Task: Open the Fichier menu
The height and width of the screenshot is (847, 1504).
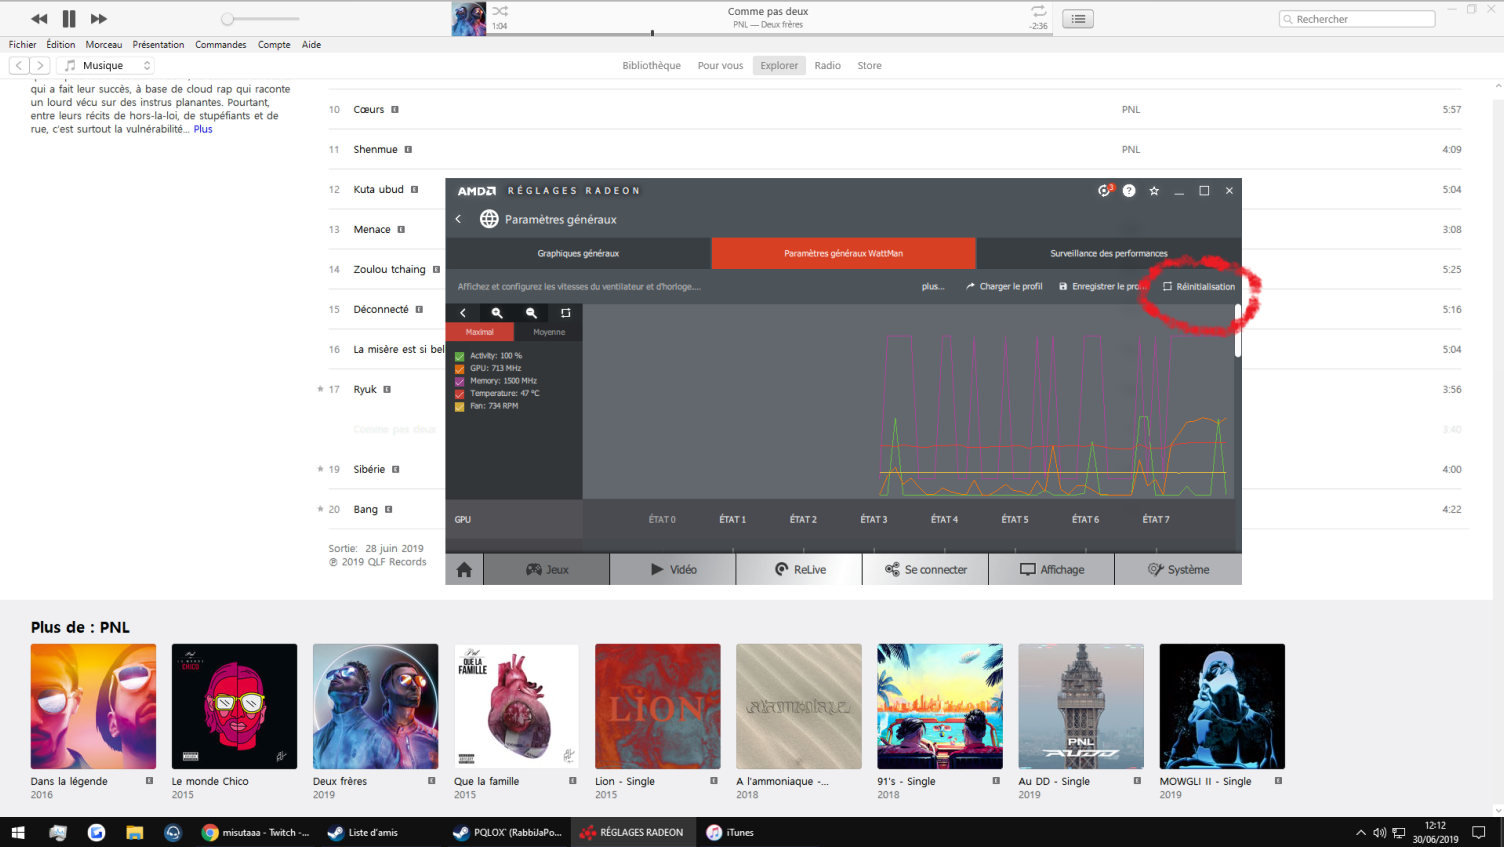Action: coord(22,45)
